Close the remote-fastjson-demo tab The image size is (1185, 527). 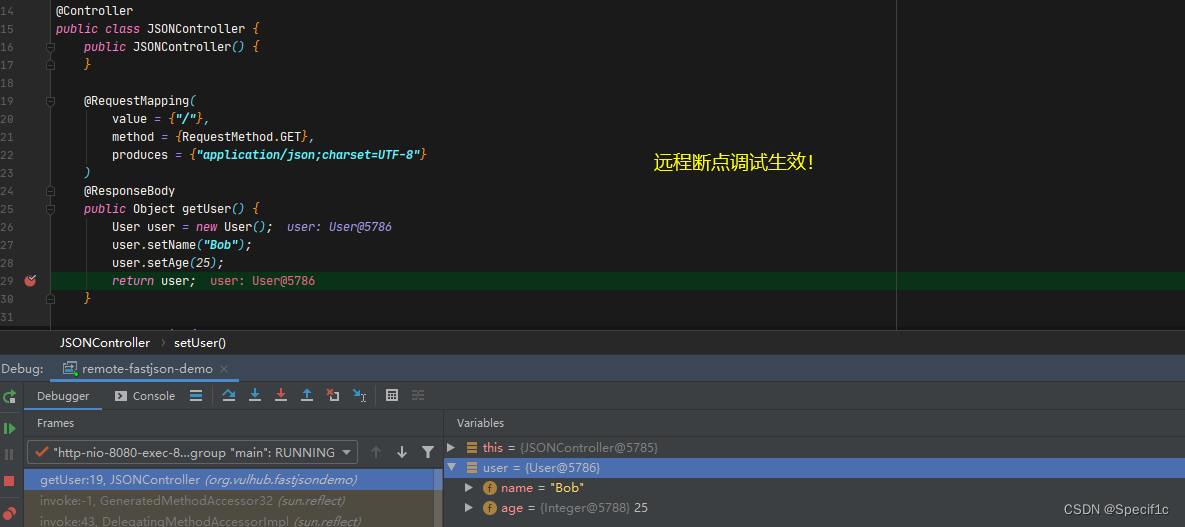224,369
